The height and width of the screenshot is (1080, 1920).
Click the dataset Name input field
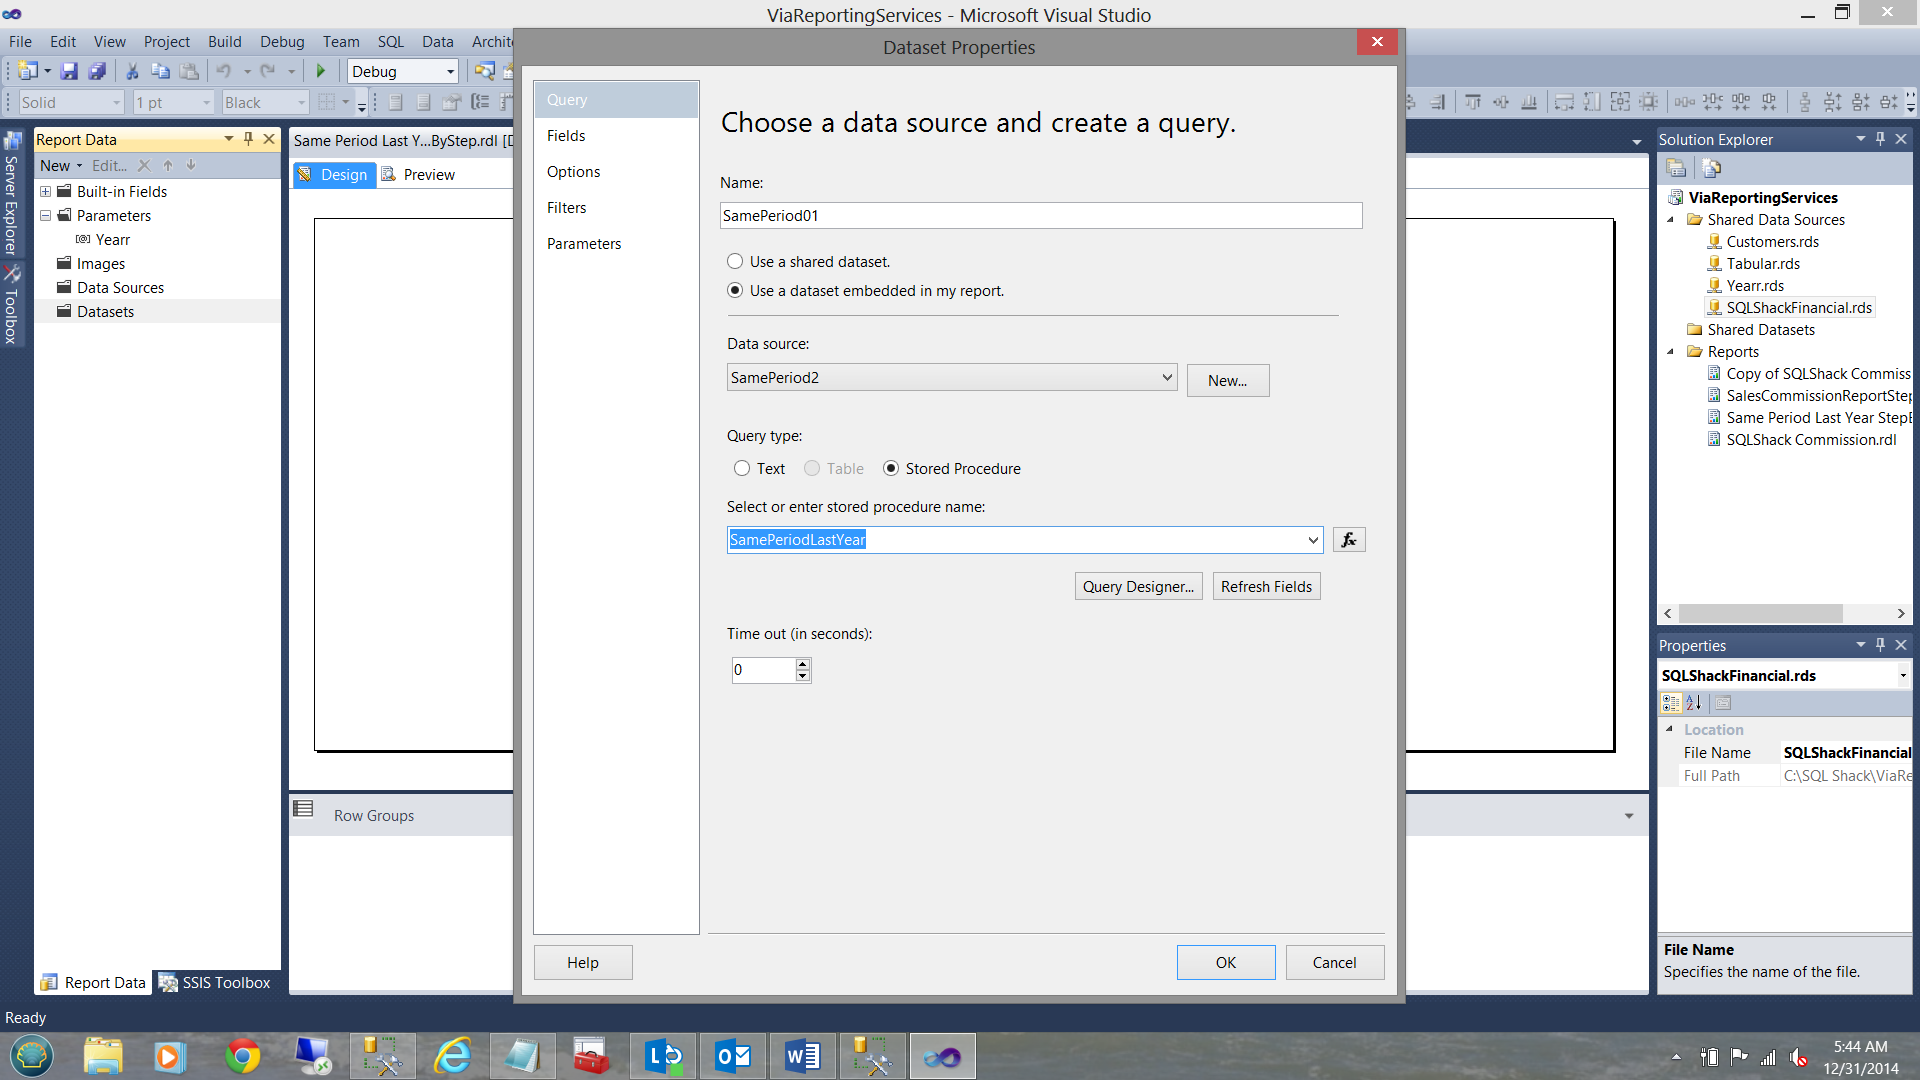pyautogui.click(x=1040, y=215)
